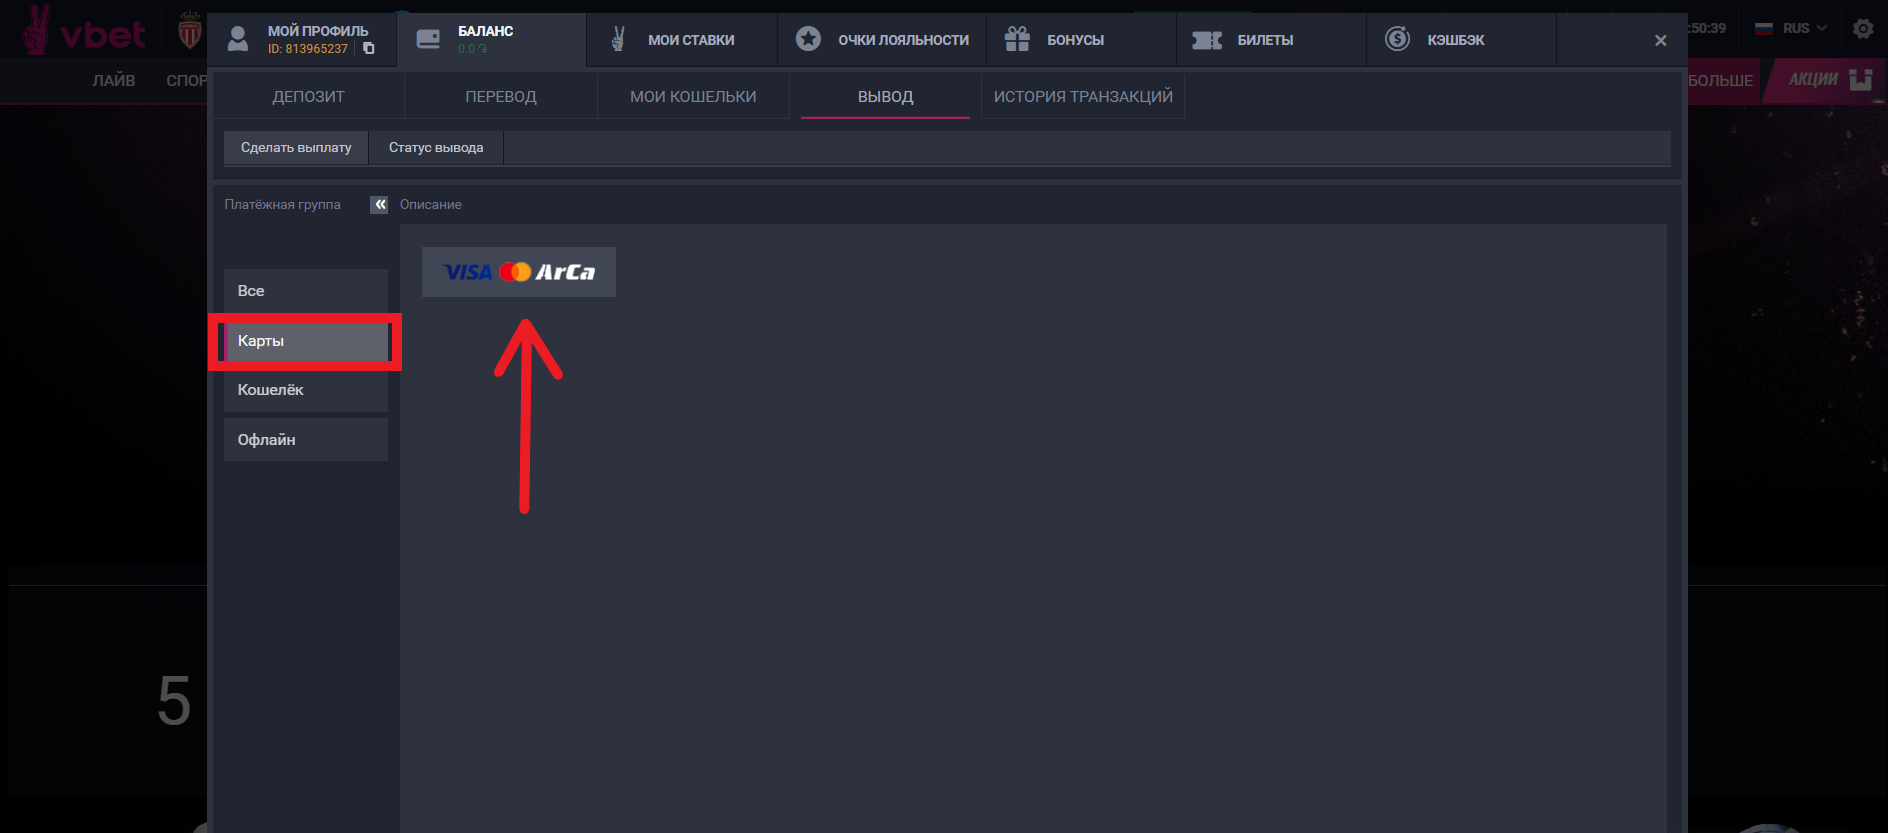This screenshot has height=833, width=1888.
Task: Open the ЛАЙВ navigation link
Action: coord(114,80)
